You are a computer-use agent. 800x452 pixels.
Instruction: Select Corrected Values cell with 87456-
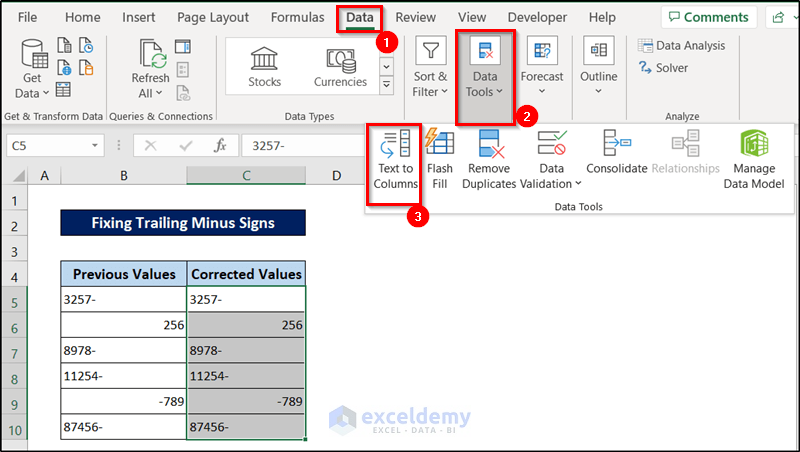(246, 427)
